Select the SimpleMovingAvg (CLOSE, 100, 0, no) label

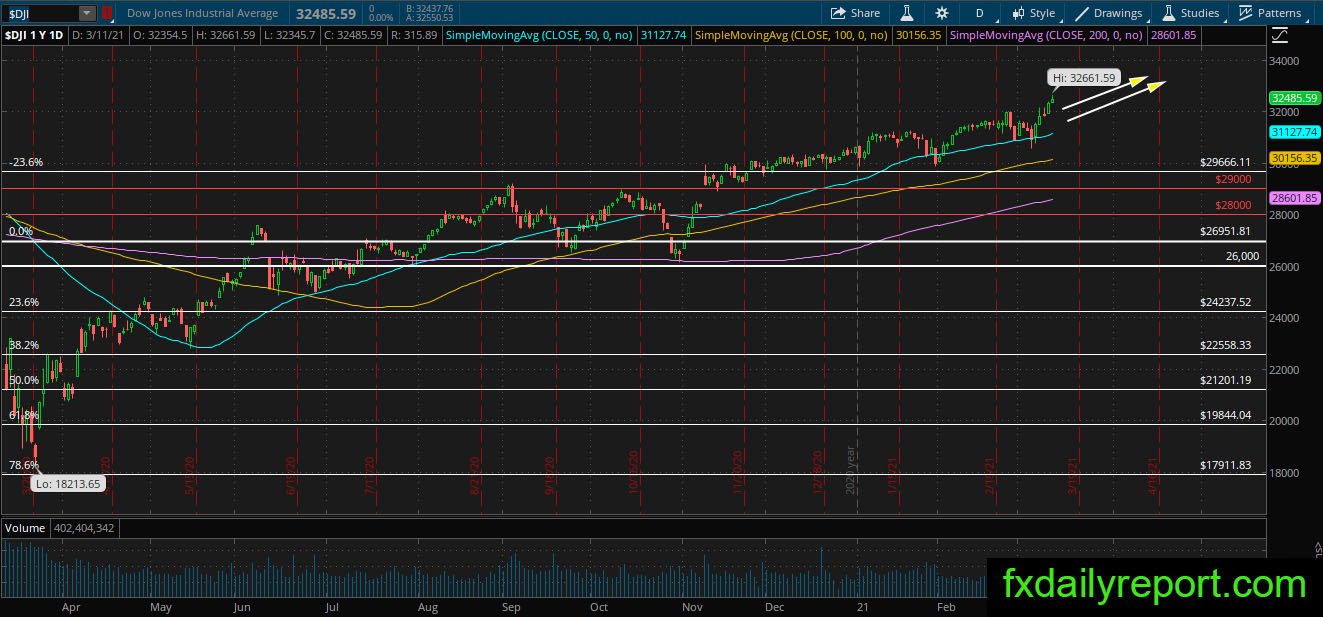point(789,35)
